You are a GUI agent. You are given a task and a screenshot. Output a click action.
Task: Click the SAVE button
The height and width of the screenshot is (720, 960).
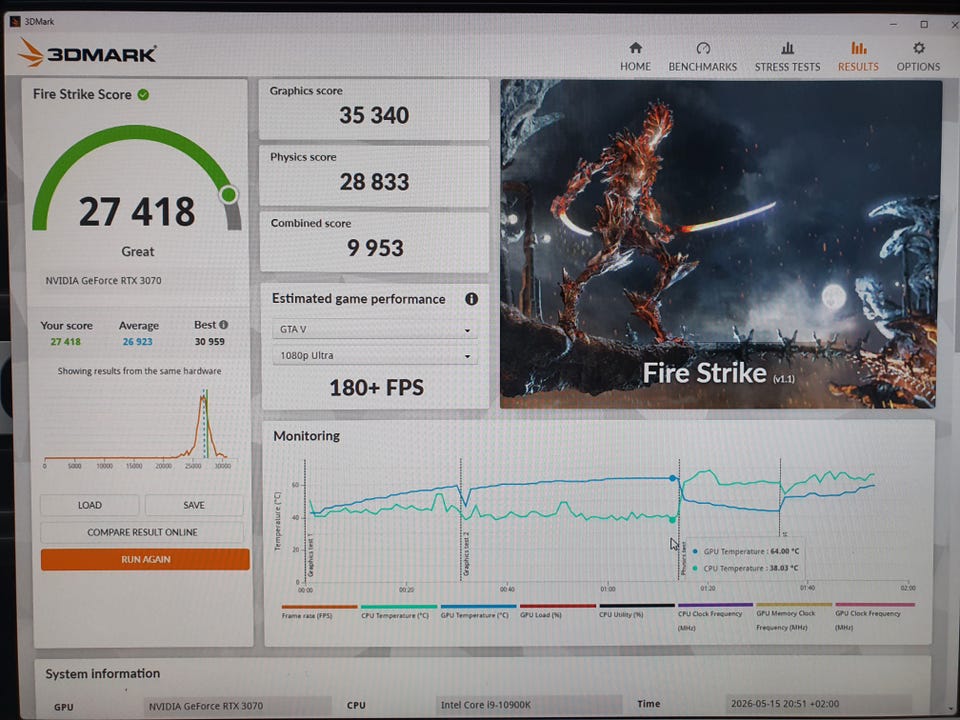click(x=193, y=505)
